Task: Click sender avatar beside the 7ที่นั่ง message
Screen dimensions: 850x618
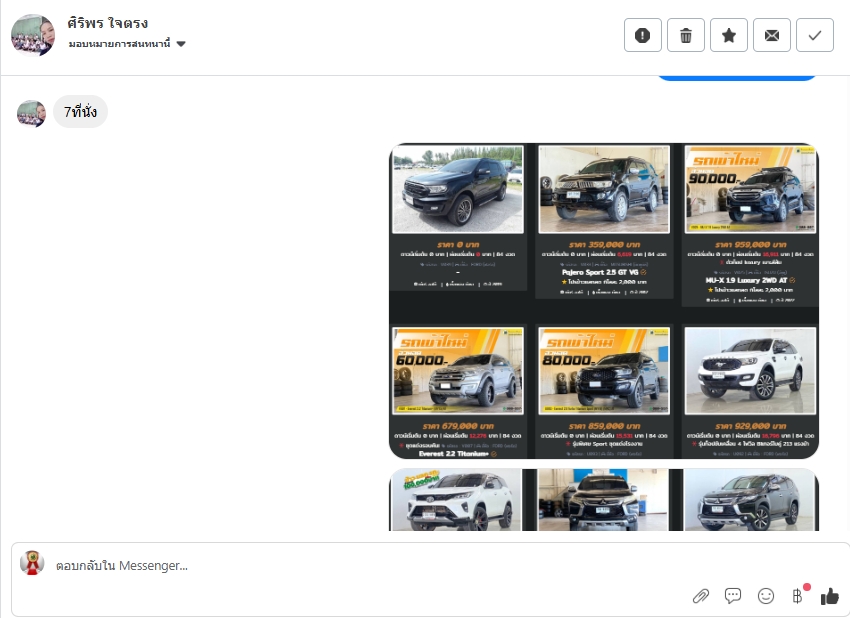Action: 32,113
